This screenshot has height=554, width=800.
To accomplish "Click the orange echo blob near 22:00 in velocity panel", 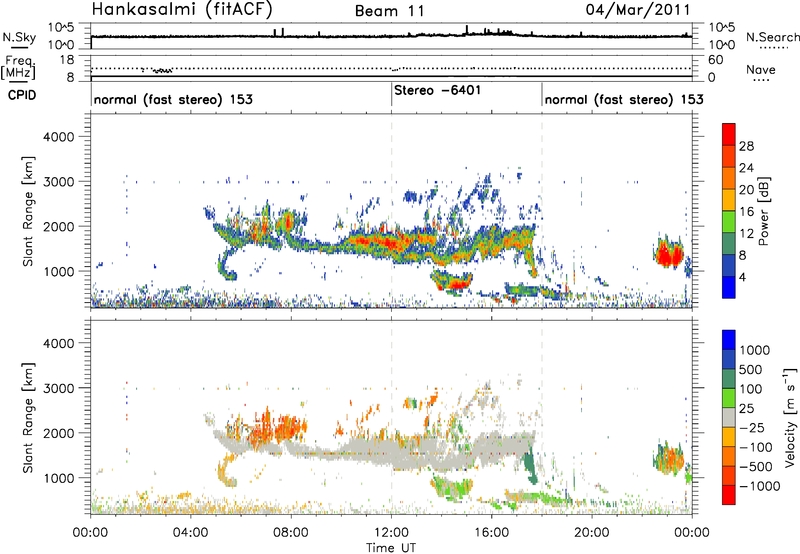I will point(669,459).
